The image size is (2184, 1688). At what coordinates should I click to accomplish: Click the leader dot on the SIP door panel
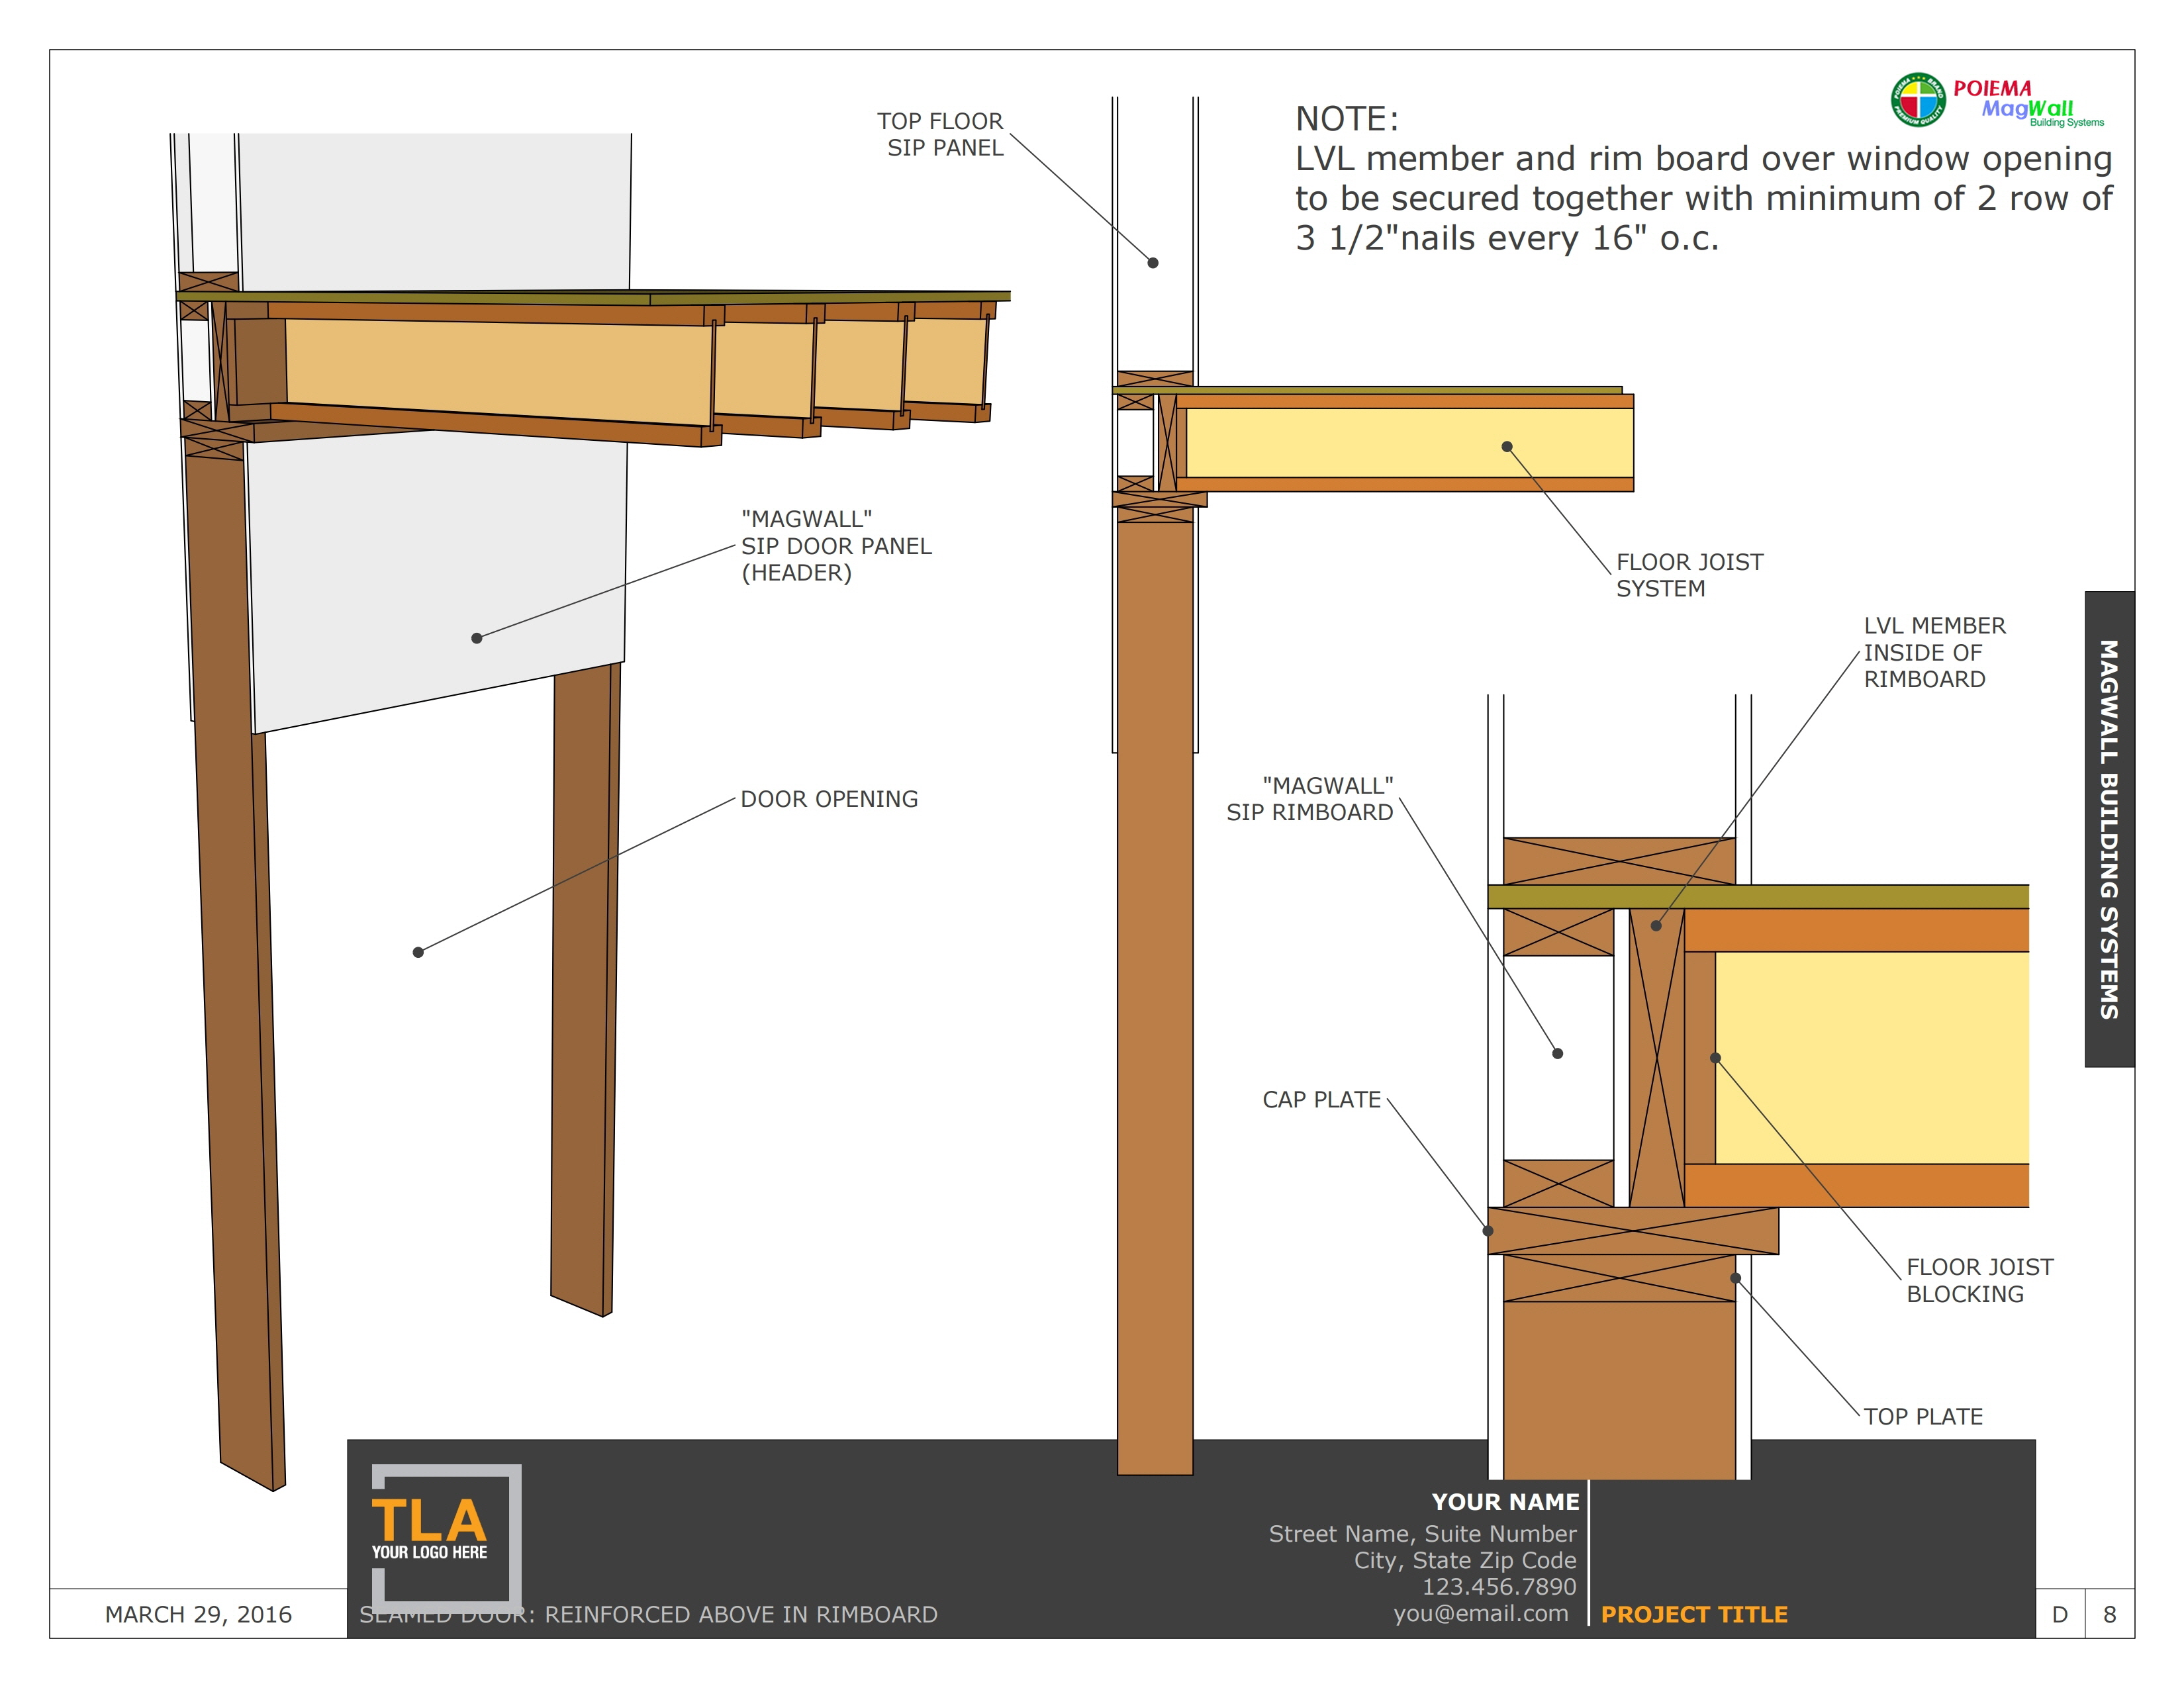point(477,638)
